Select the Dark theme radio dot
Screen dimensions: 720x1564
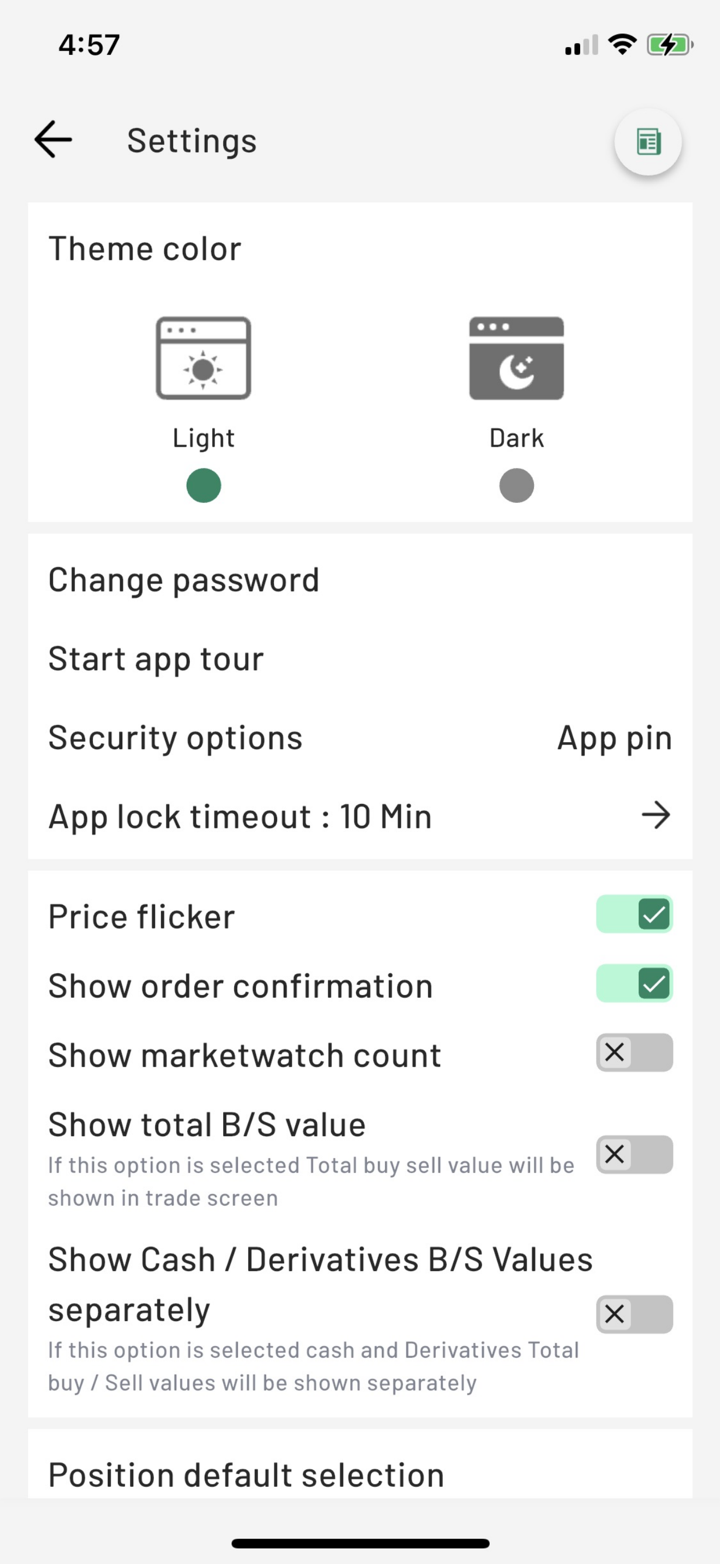pyautogui.click(x=516, y=486)
